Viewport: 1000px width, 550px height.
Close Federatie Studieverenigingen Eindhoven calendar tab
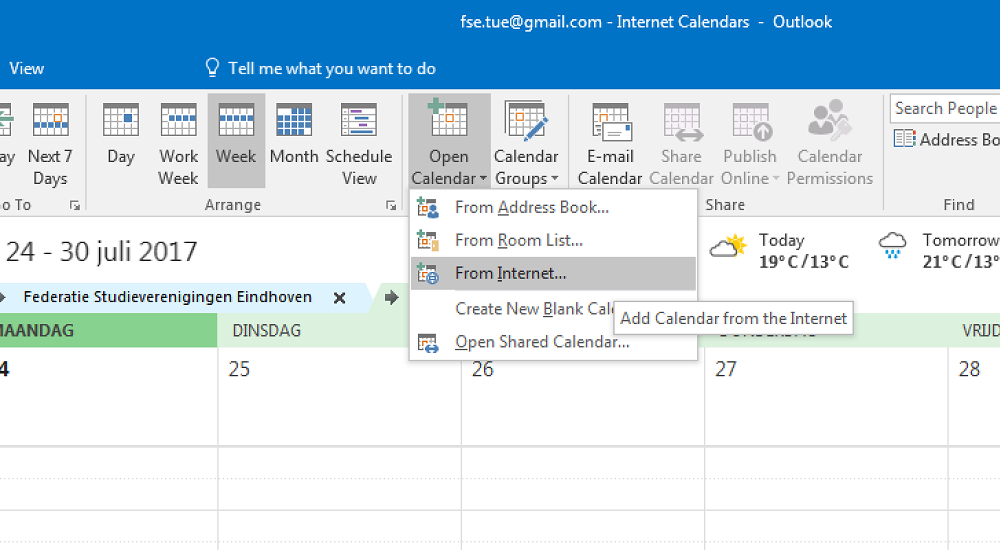coord(340,297)
